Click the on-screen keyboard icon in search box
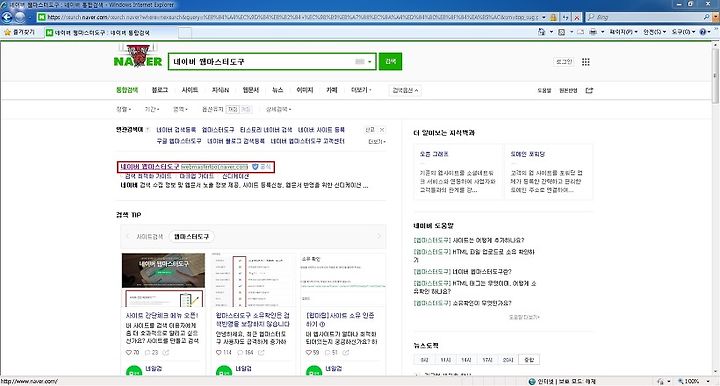The image size is (720, 386). pyautogui.click(x=360, y=62)
